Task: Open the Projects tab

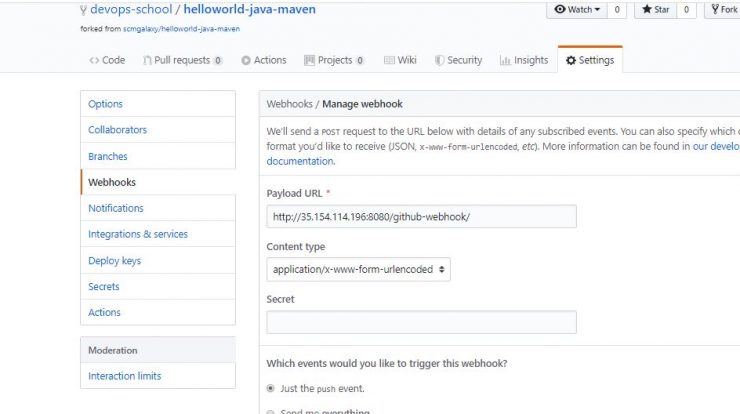Action: (x=334, y=60)
